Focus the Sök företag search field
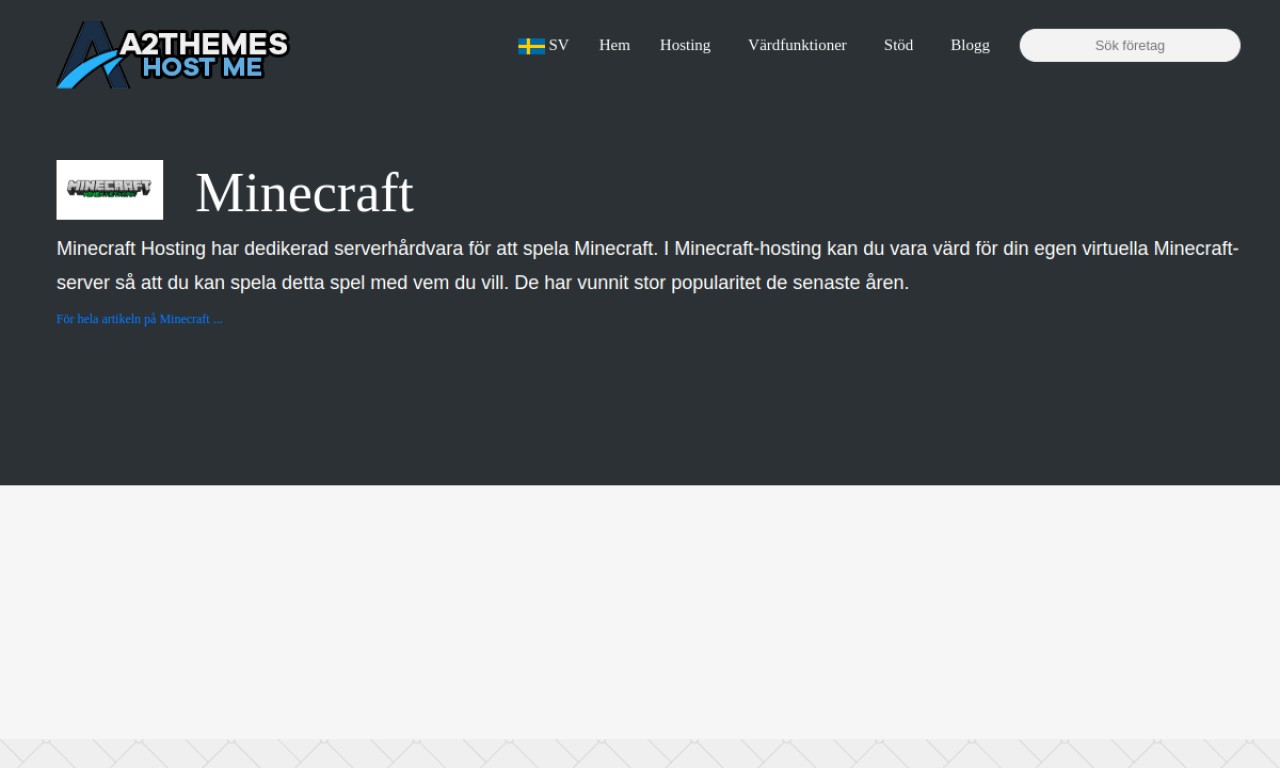This screenshot has width=1280, height=768. click(x=1130, y=45)
